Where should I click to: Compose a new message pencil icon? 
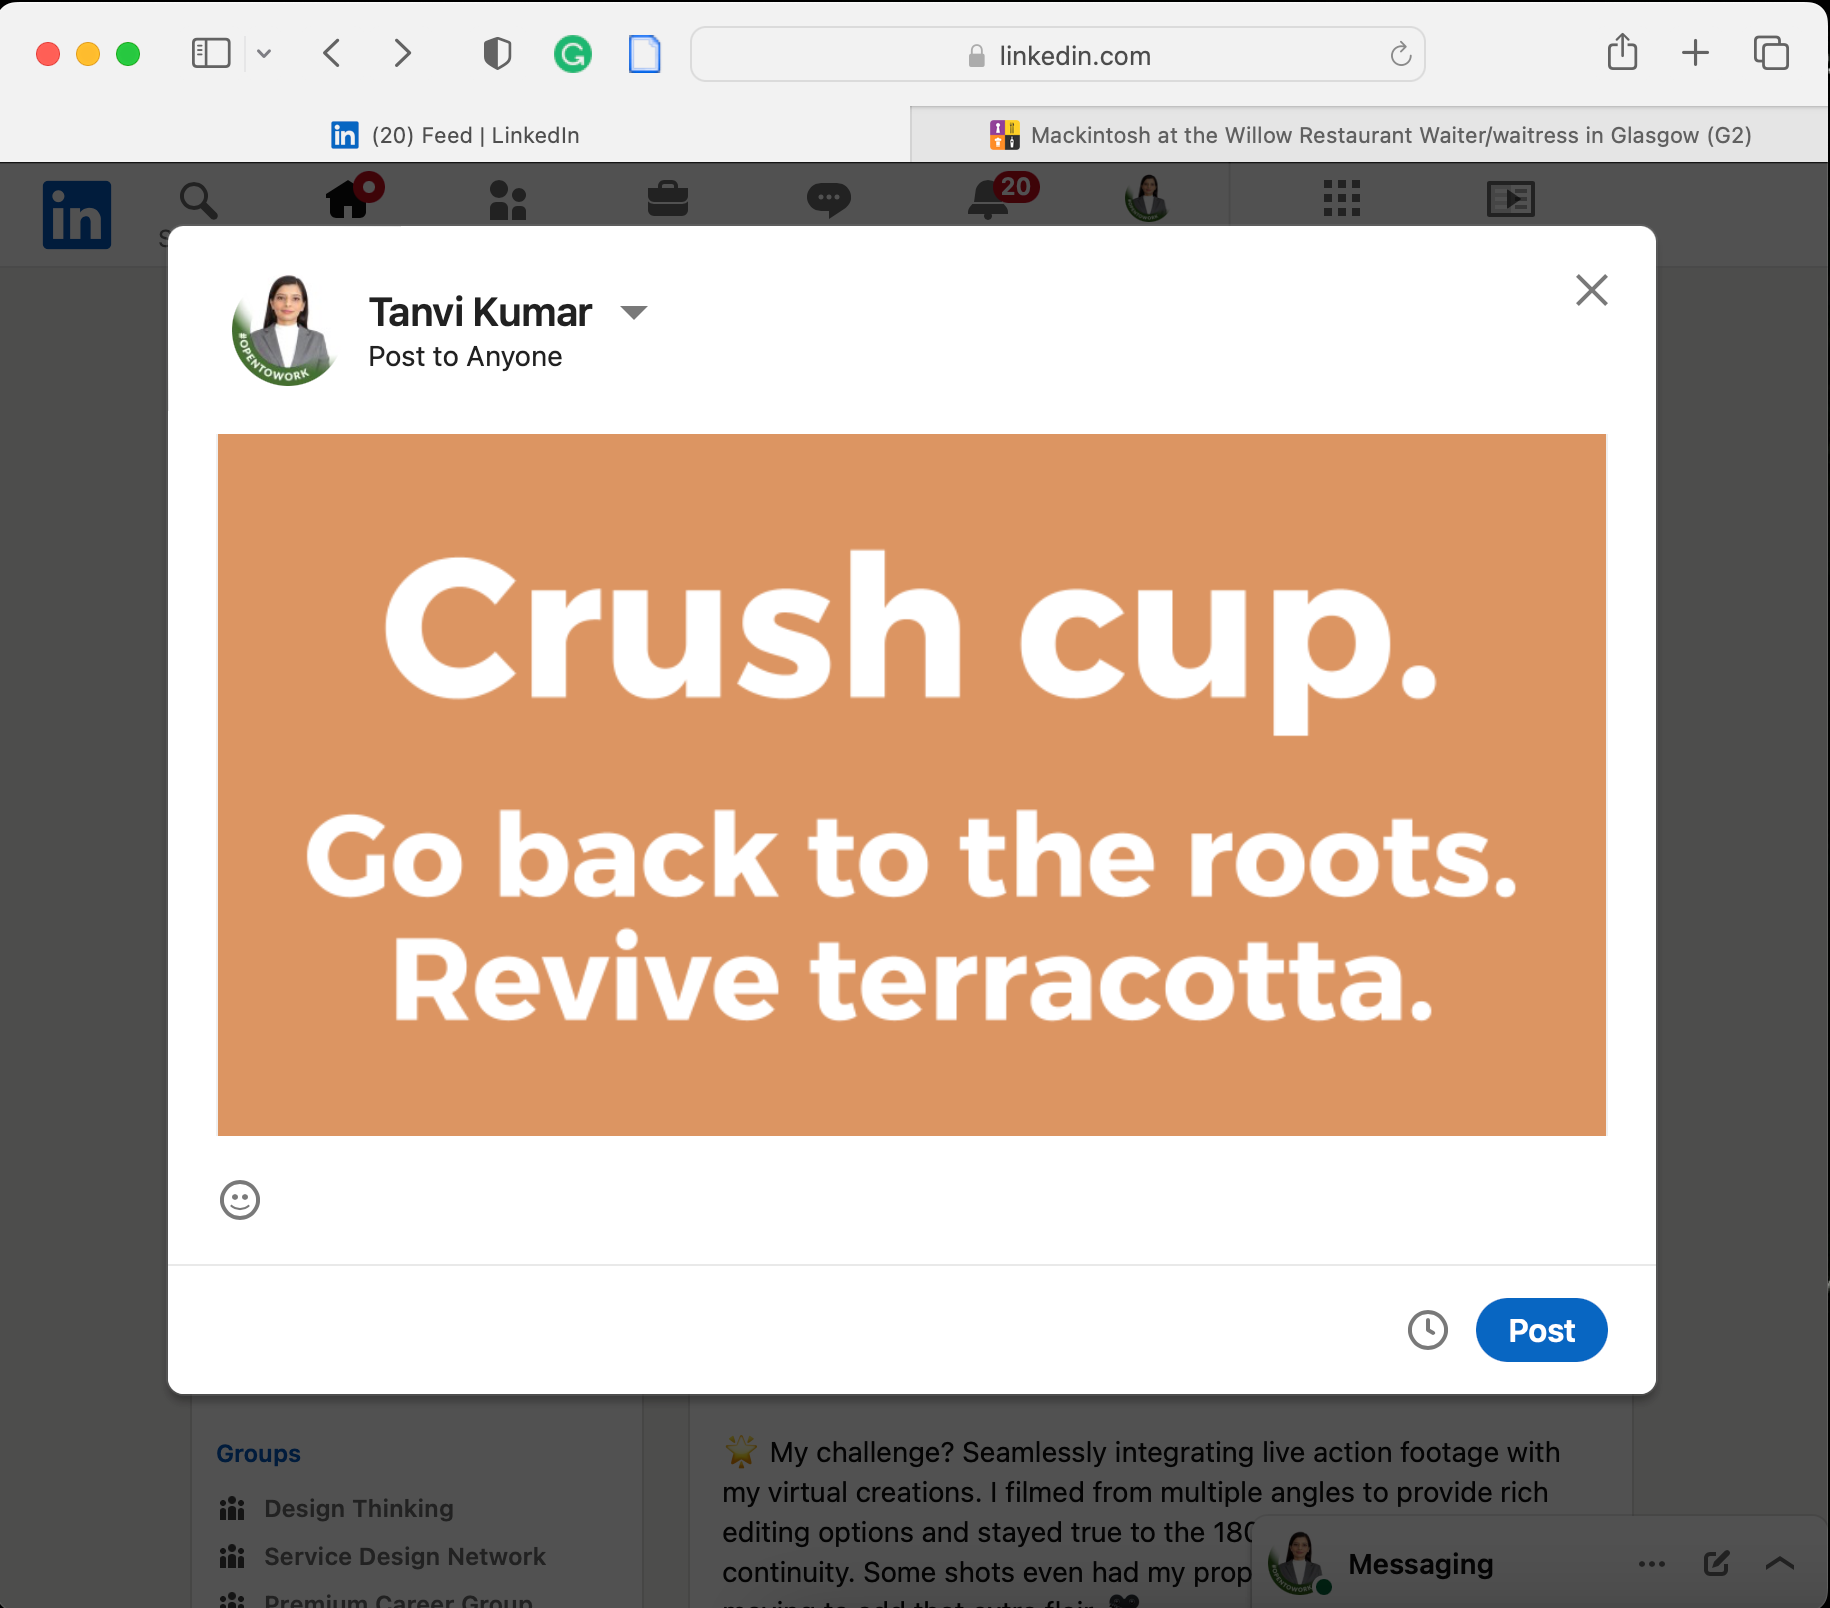[1717, 1563]
